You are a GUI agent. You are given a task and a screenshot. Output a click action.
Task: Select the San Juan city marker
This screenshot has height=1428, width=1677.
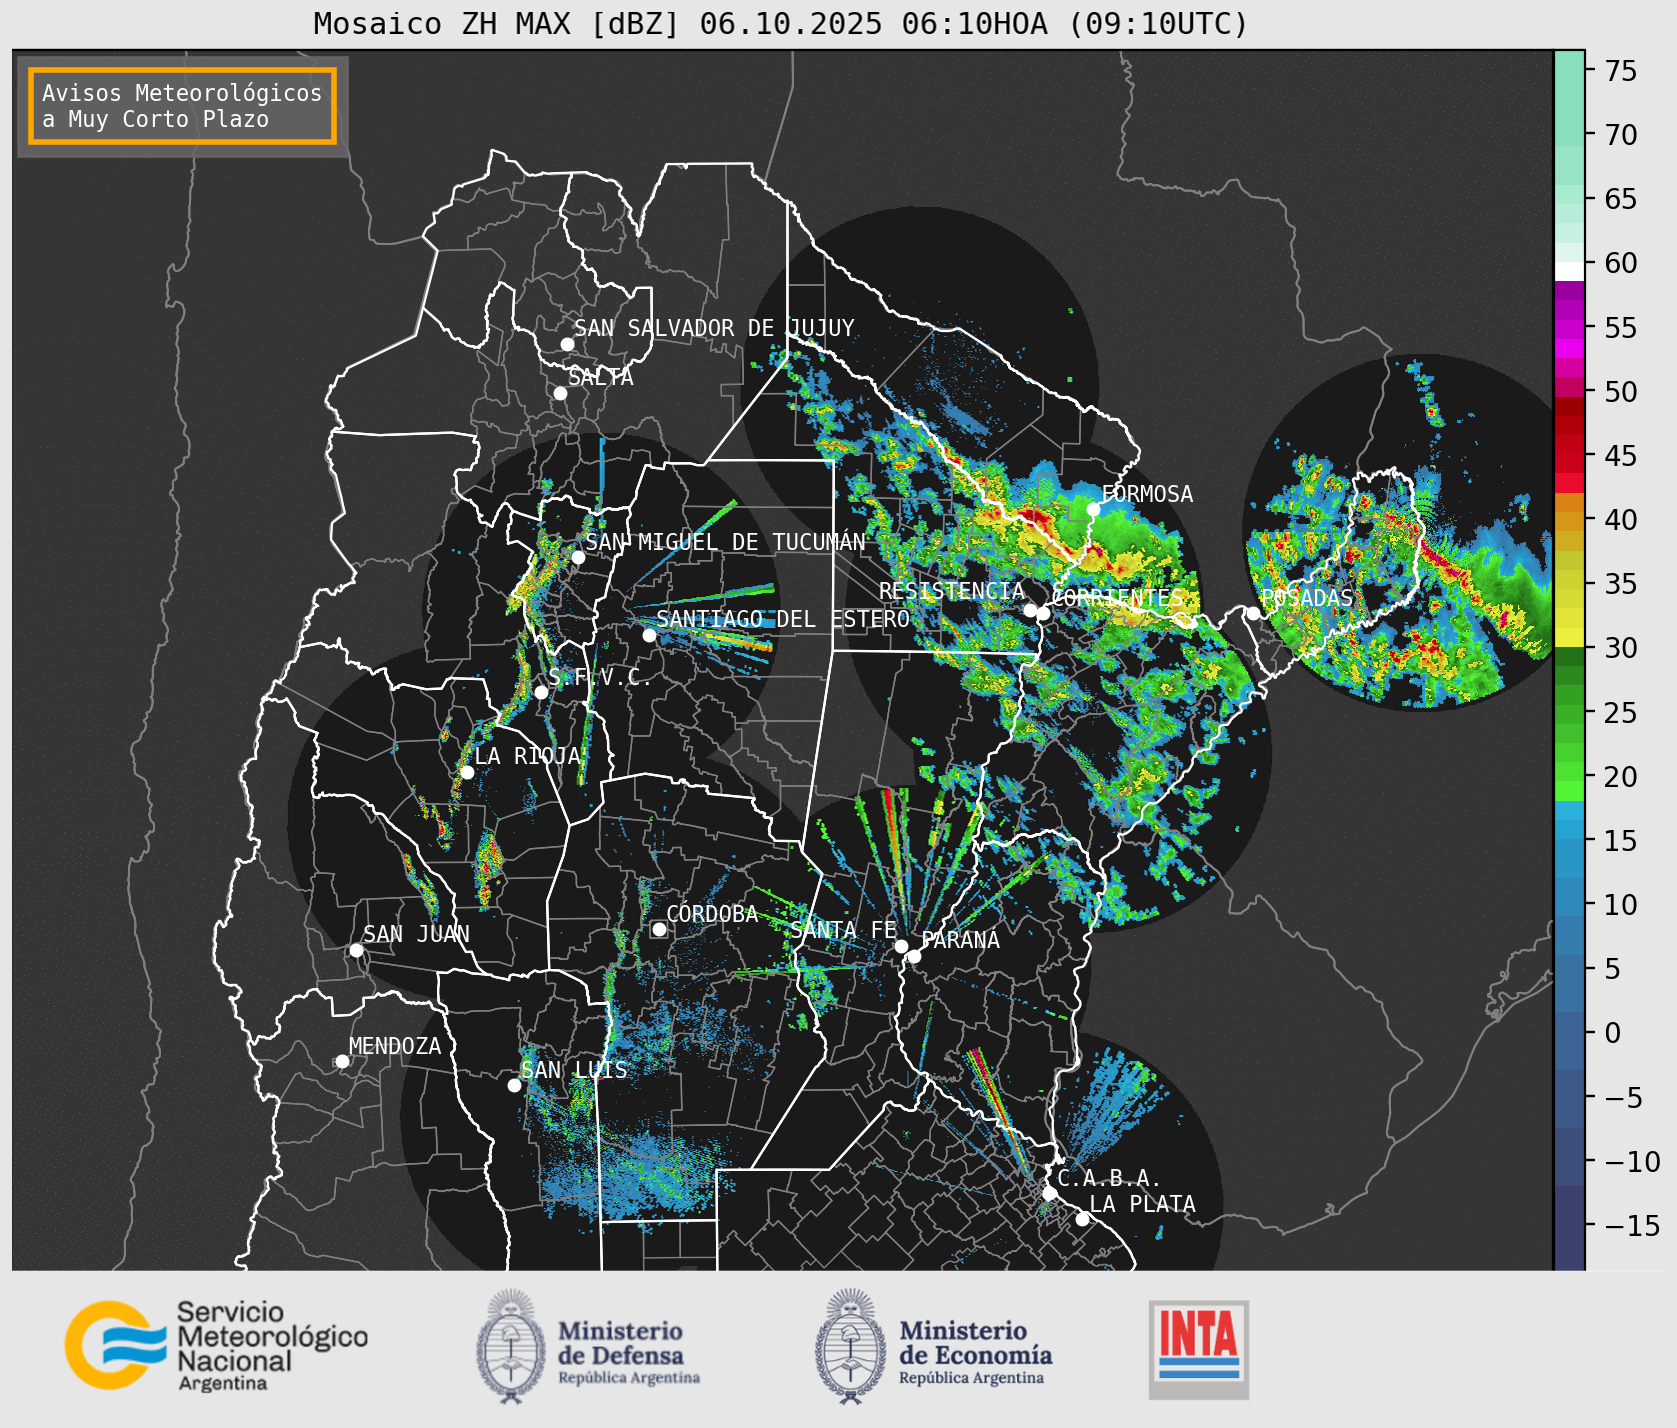pyautogui.click(x=356, y=950)
